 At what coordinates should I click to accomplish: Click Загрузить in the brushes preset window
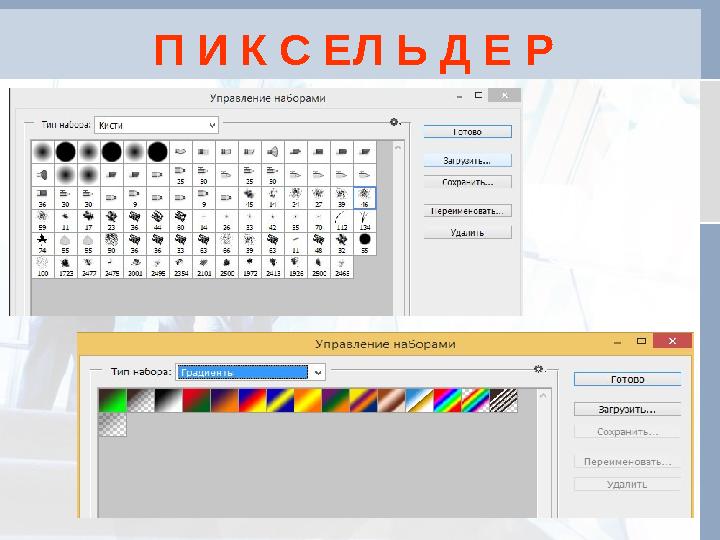[467, 160]
